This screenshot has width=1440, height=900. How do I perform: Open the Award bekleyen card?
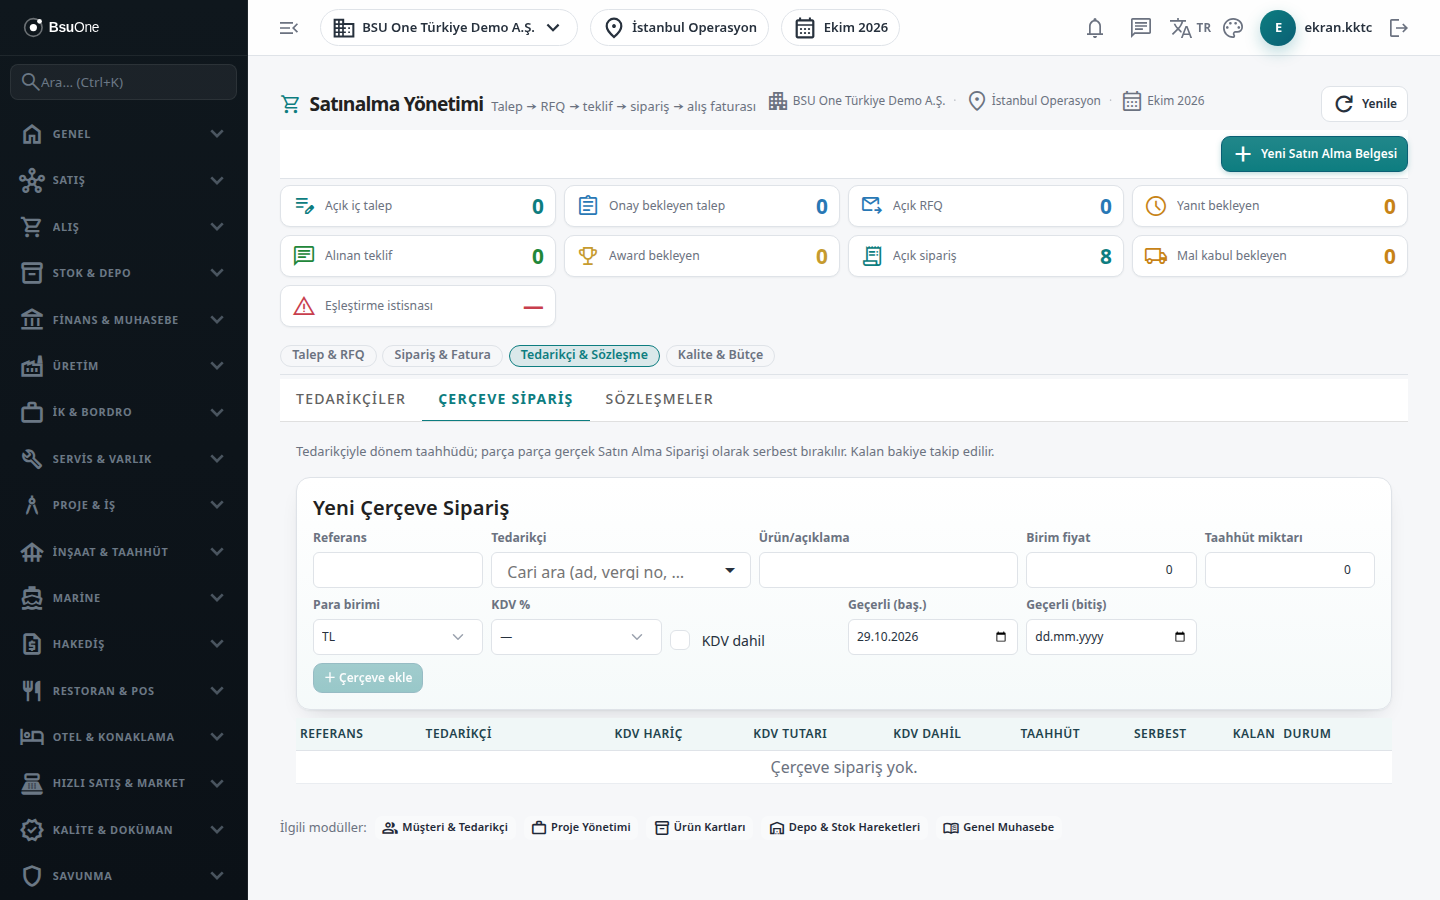click(702, 256)
